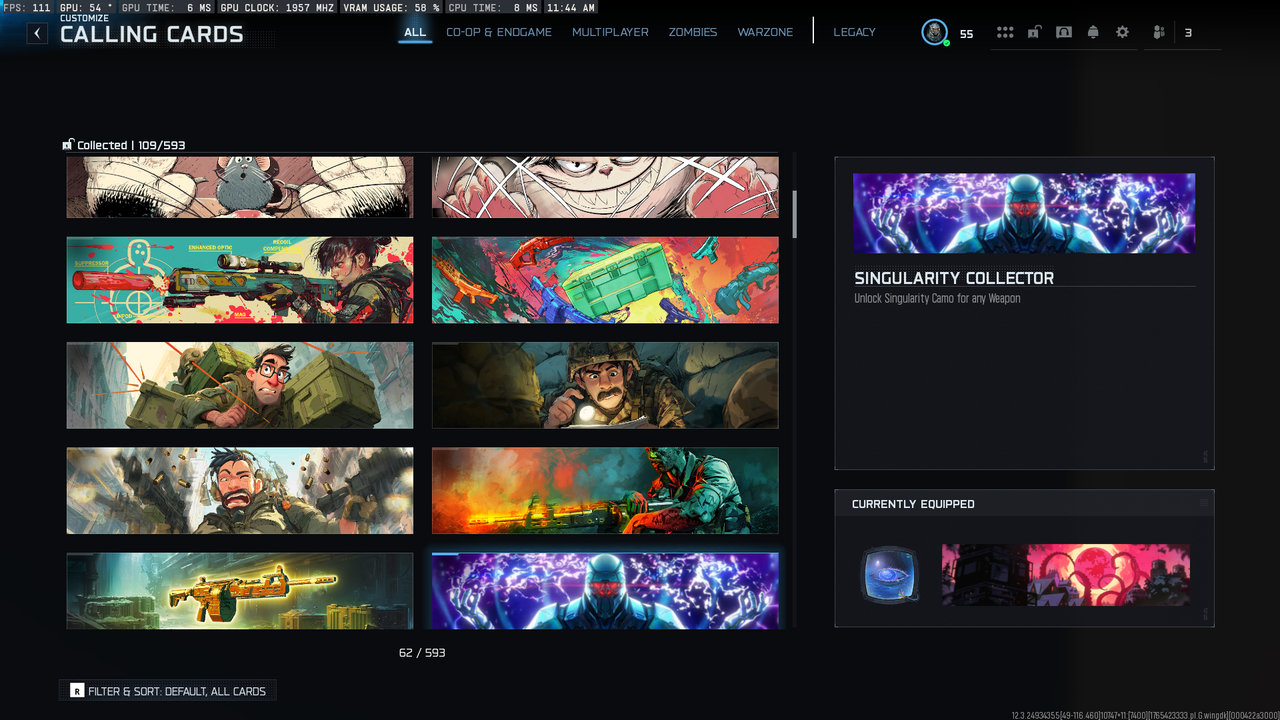Open Filter & Sort: Default, All Cards

pos(168,691)
